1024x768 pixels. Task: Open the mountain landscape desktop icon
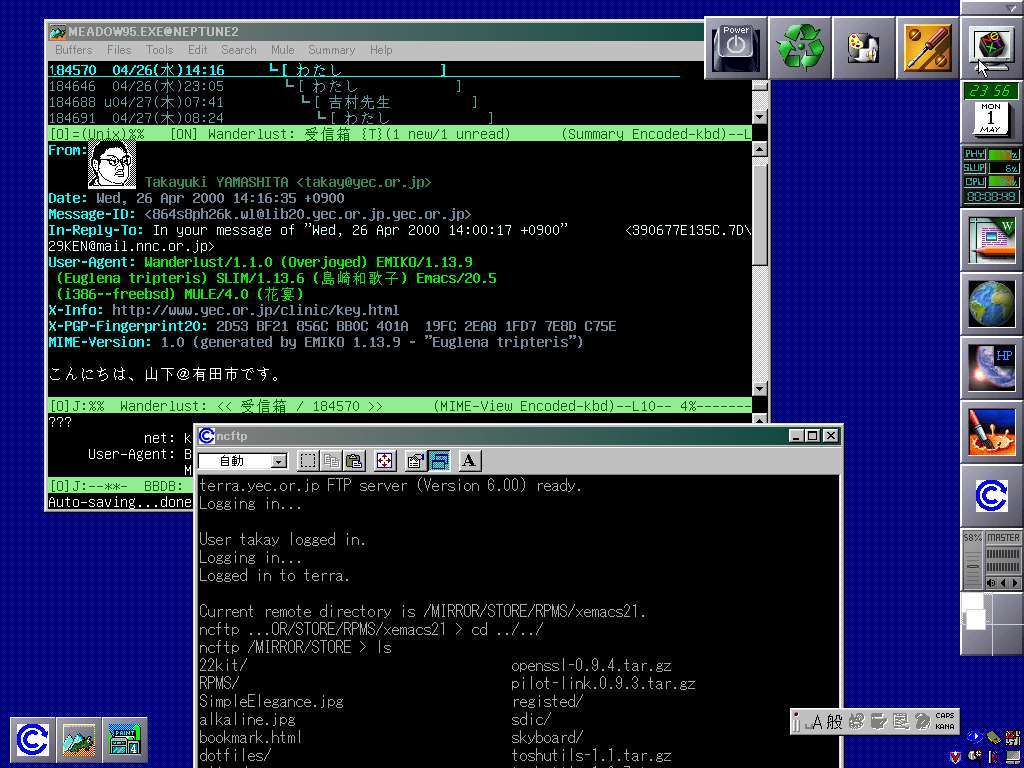pyautogui.click(x=78, y=739)
